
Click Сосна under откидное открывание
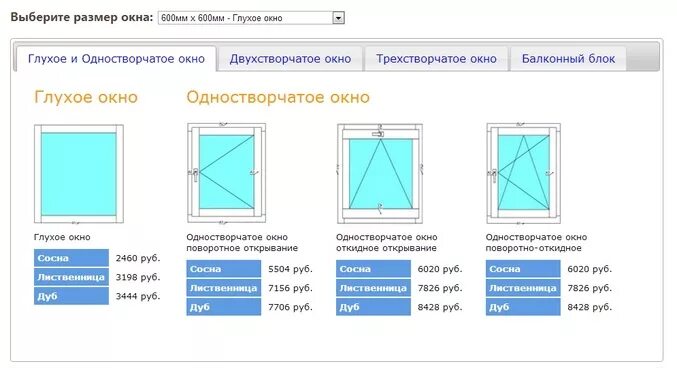[373, 269]
